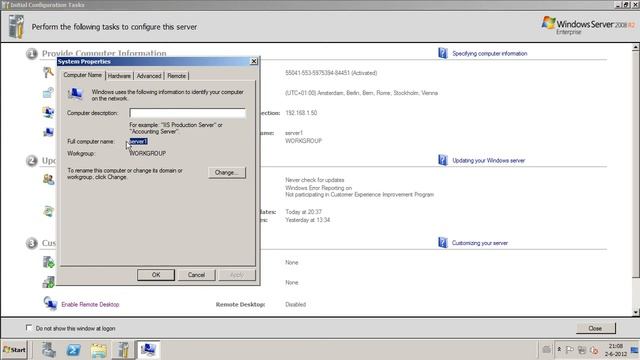Viewport: 640px width, 360px height.
Task: Confirm the System Properties dialog with OK
Action: point(156,275)
